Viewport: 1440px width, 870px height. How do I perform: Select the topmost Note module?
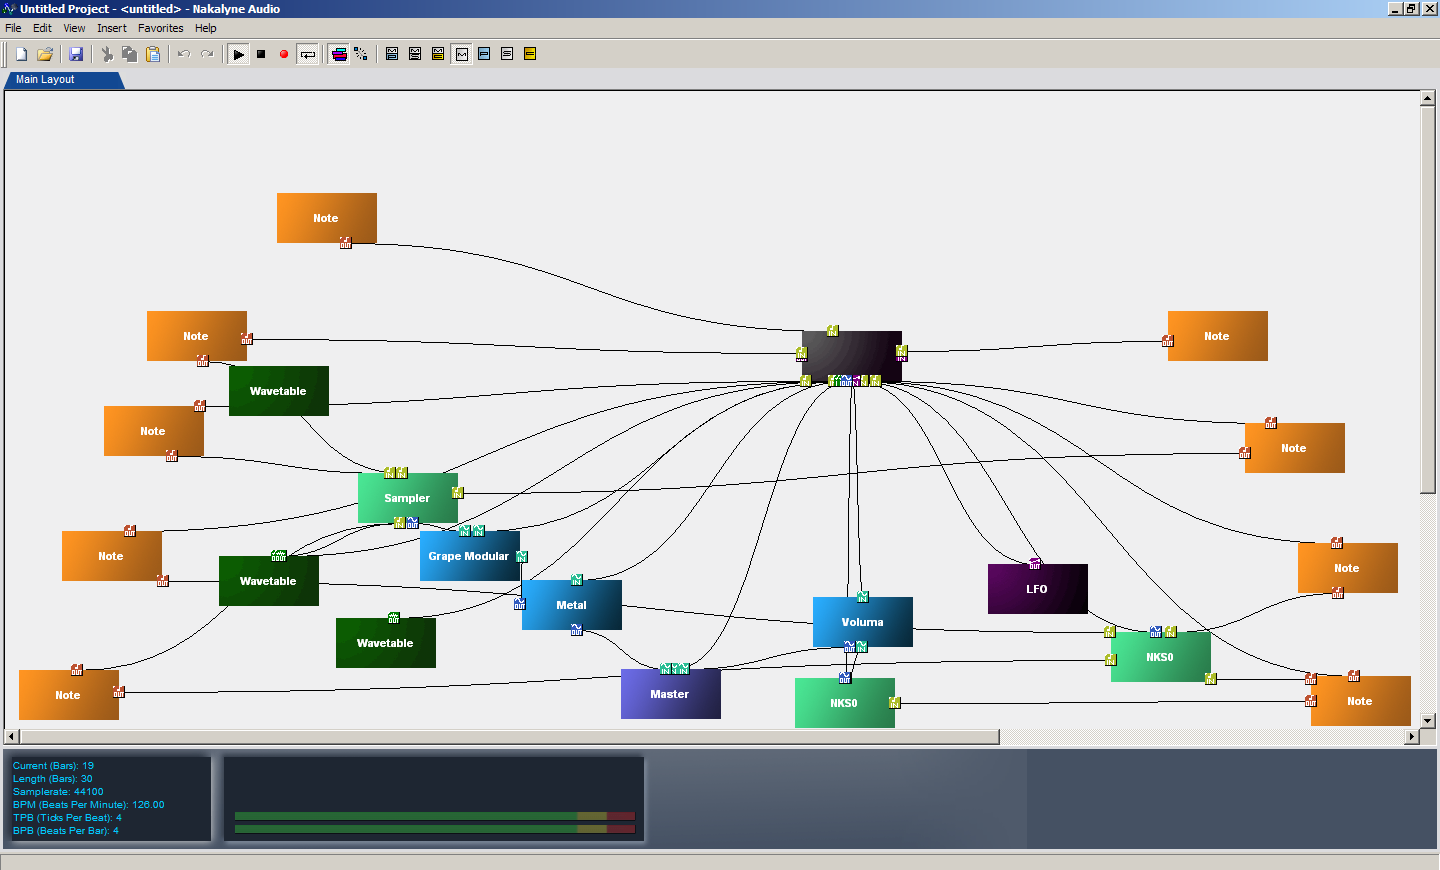[x=327, y=218]
